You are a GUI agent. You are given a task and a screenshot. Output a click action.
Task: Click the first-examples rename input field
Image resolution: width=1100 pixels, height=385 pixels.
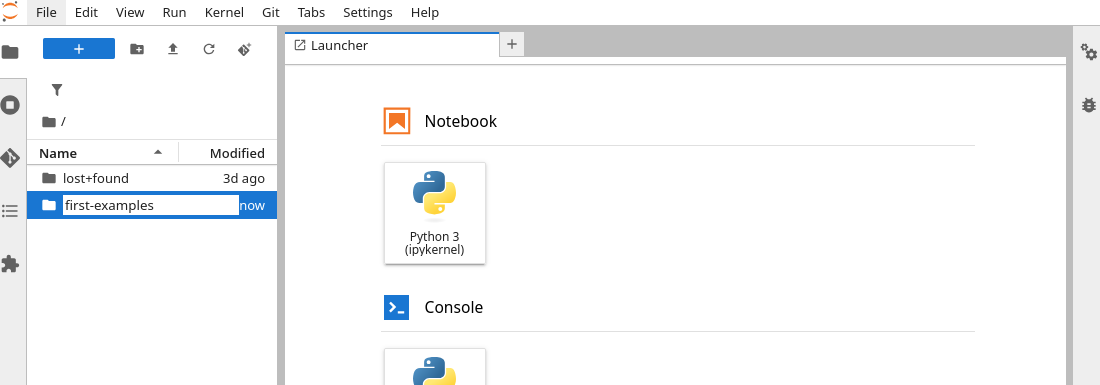pos(151,205)
